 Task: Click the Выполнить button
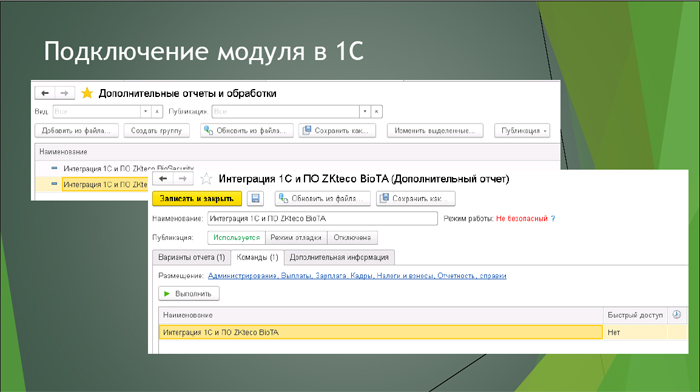click(x=189, y=294)
